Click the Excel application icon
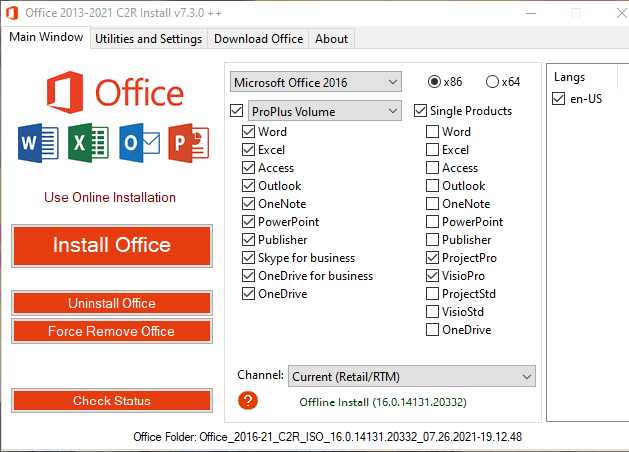 tap(88, 143)
